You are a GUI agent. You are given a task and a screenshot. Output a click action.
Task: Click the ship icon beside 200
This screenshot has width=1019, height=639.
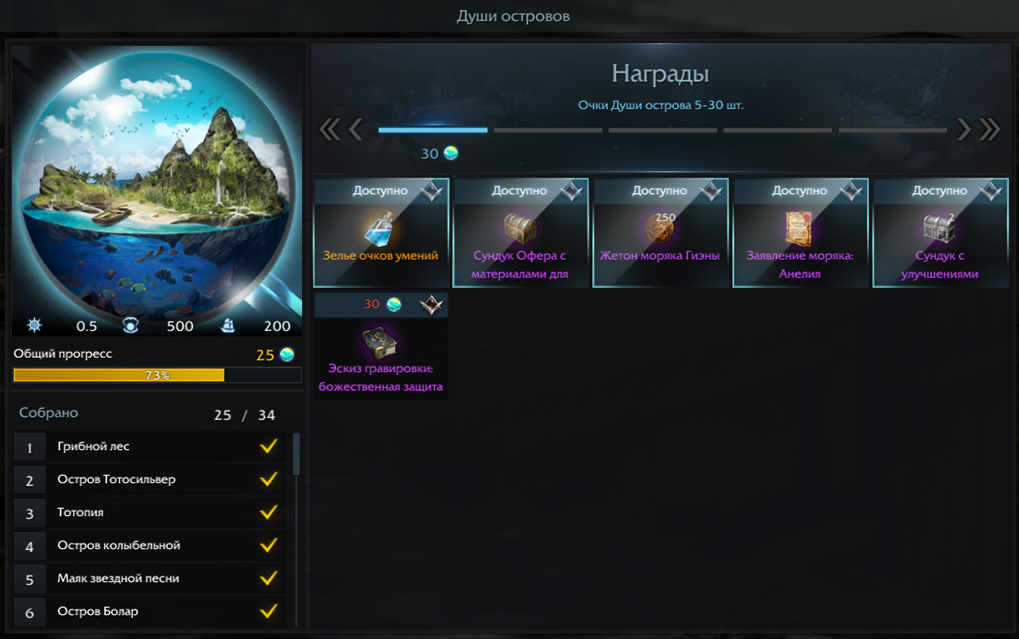click(x=228, y=325)
